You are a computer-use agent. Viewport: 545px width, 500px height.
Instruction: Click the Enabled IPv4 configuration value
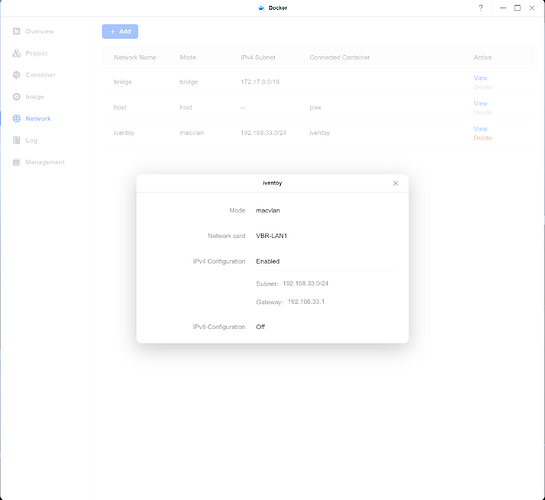pyautogui.click(x=268, y=261)
